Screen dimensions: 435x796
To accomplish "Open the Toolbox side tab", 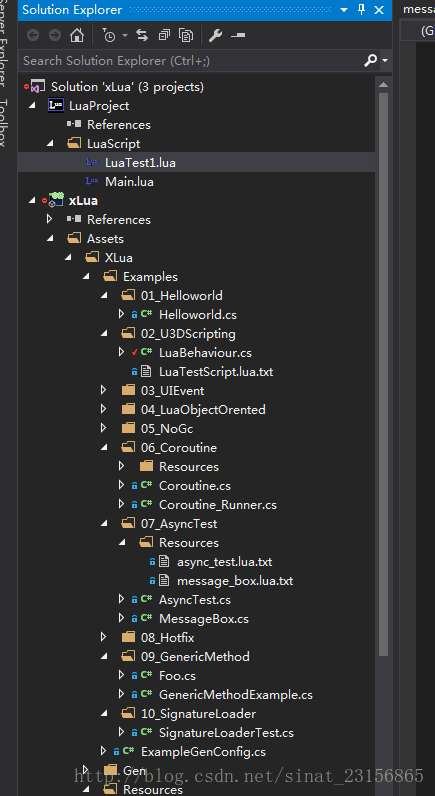I will pyautogui.click(x=4, y=122).
